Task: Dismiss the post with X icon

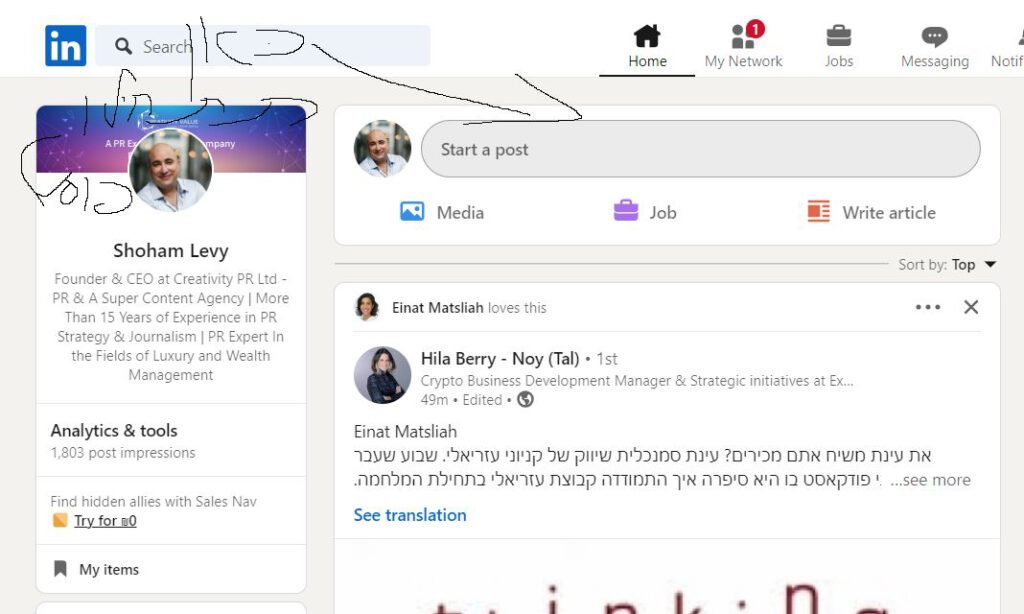Action: point(971,307)
